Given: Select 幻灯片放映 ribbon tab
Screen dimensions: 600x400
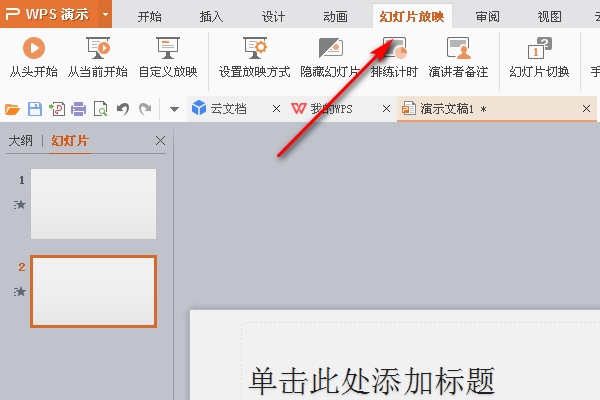Looking at the screenshot, I should pos(412,16).
